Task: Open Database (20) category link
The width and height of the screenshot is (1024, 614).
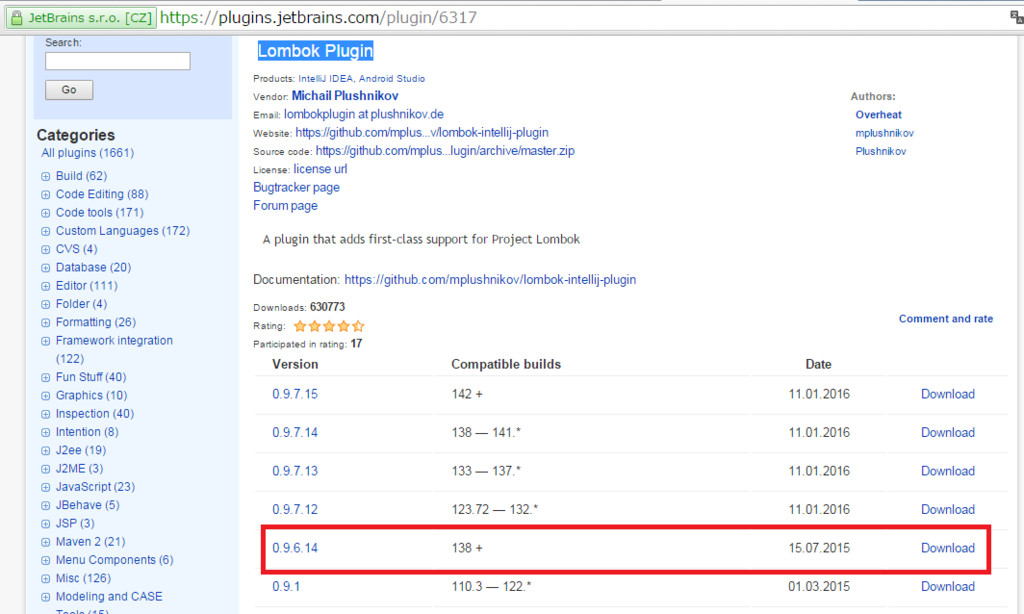Action: pos(93,267)
